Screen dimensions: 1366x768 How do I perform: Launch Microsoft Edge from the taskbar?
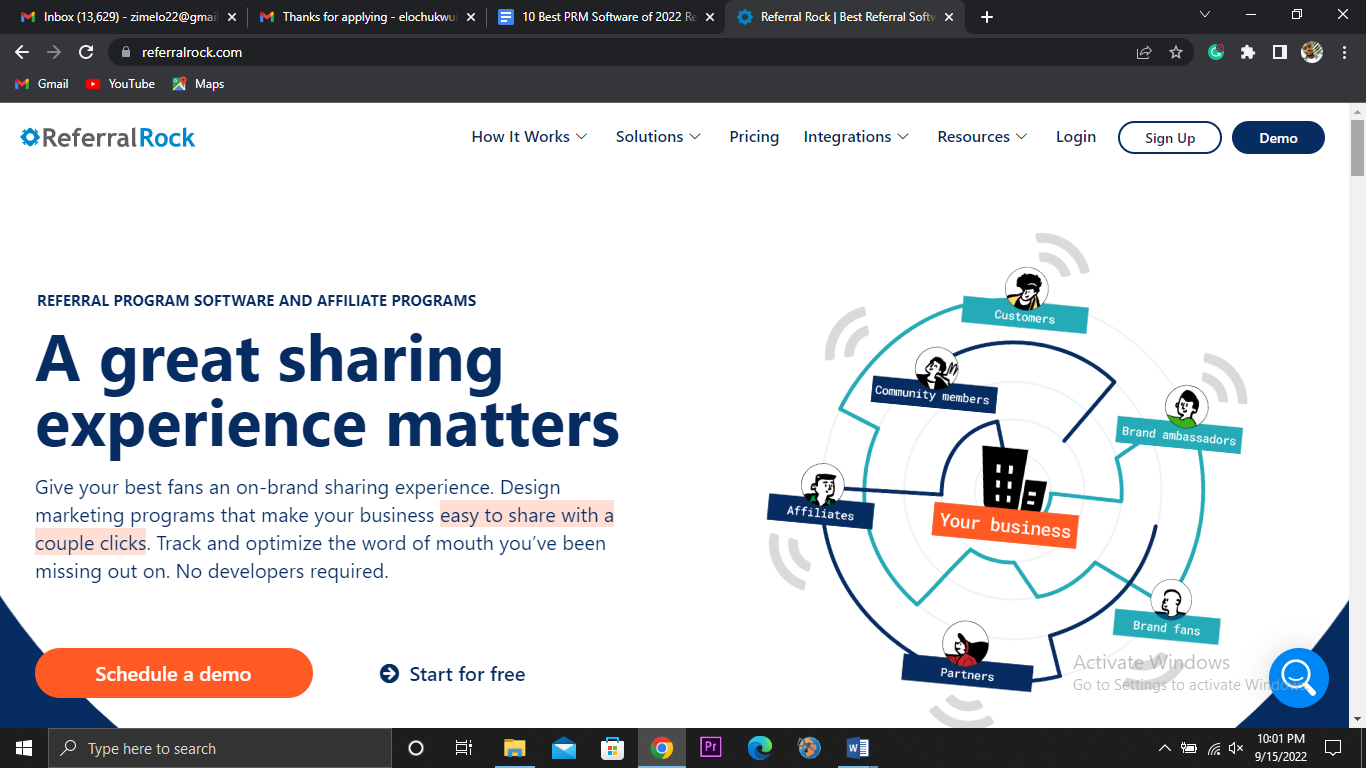pos(760,748)
